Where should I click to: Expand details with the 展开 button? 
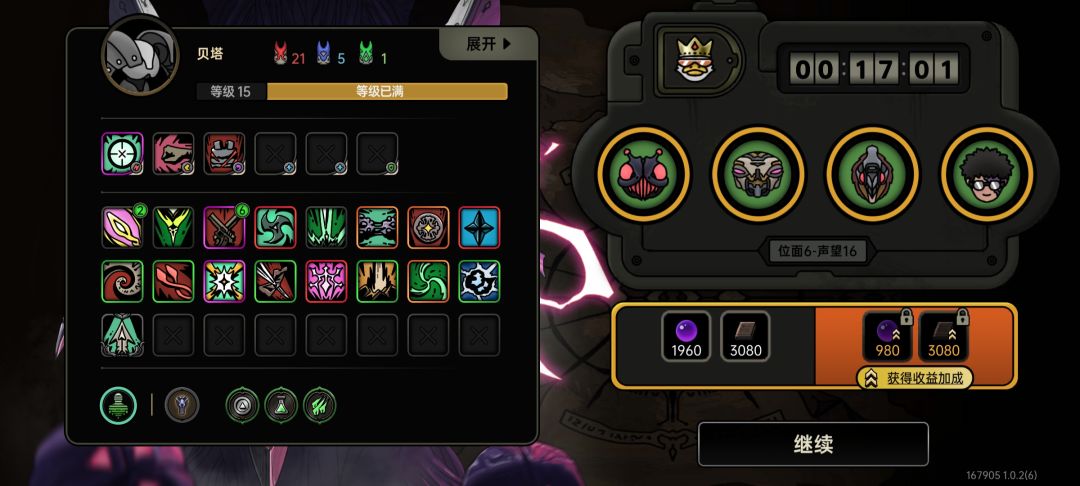[488, 45]
